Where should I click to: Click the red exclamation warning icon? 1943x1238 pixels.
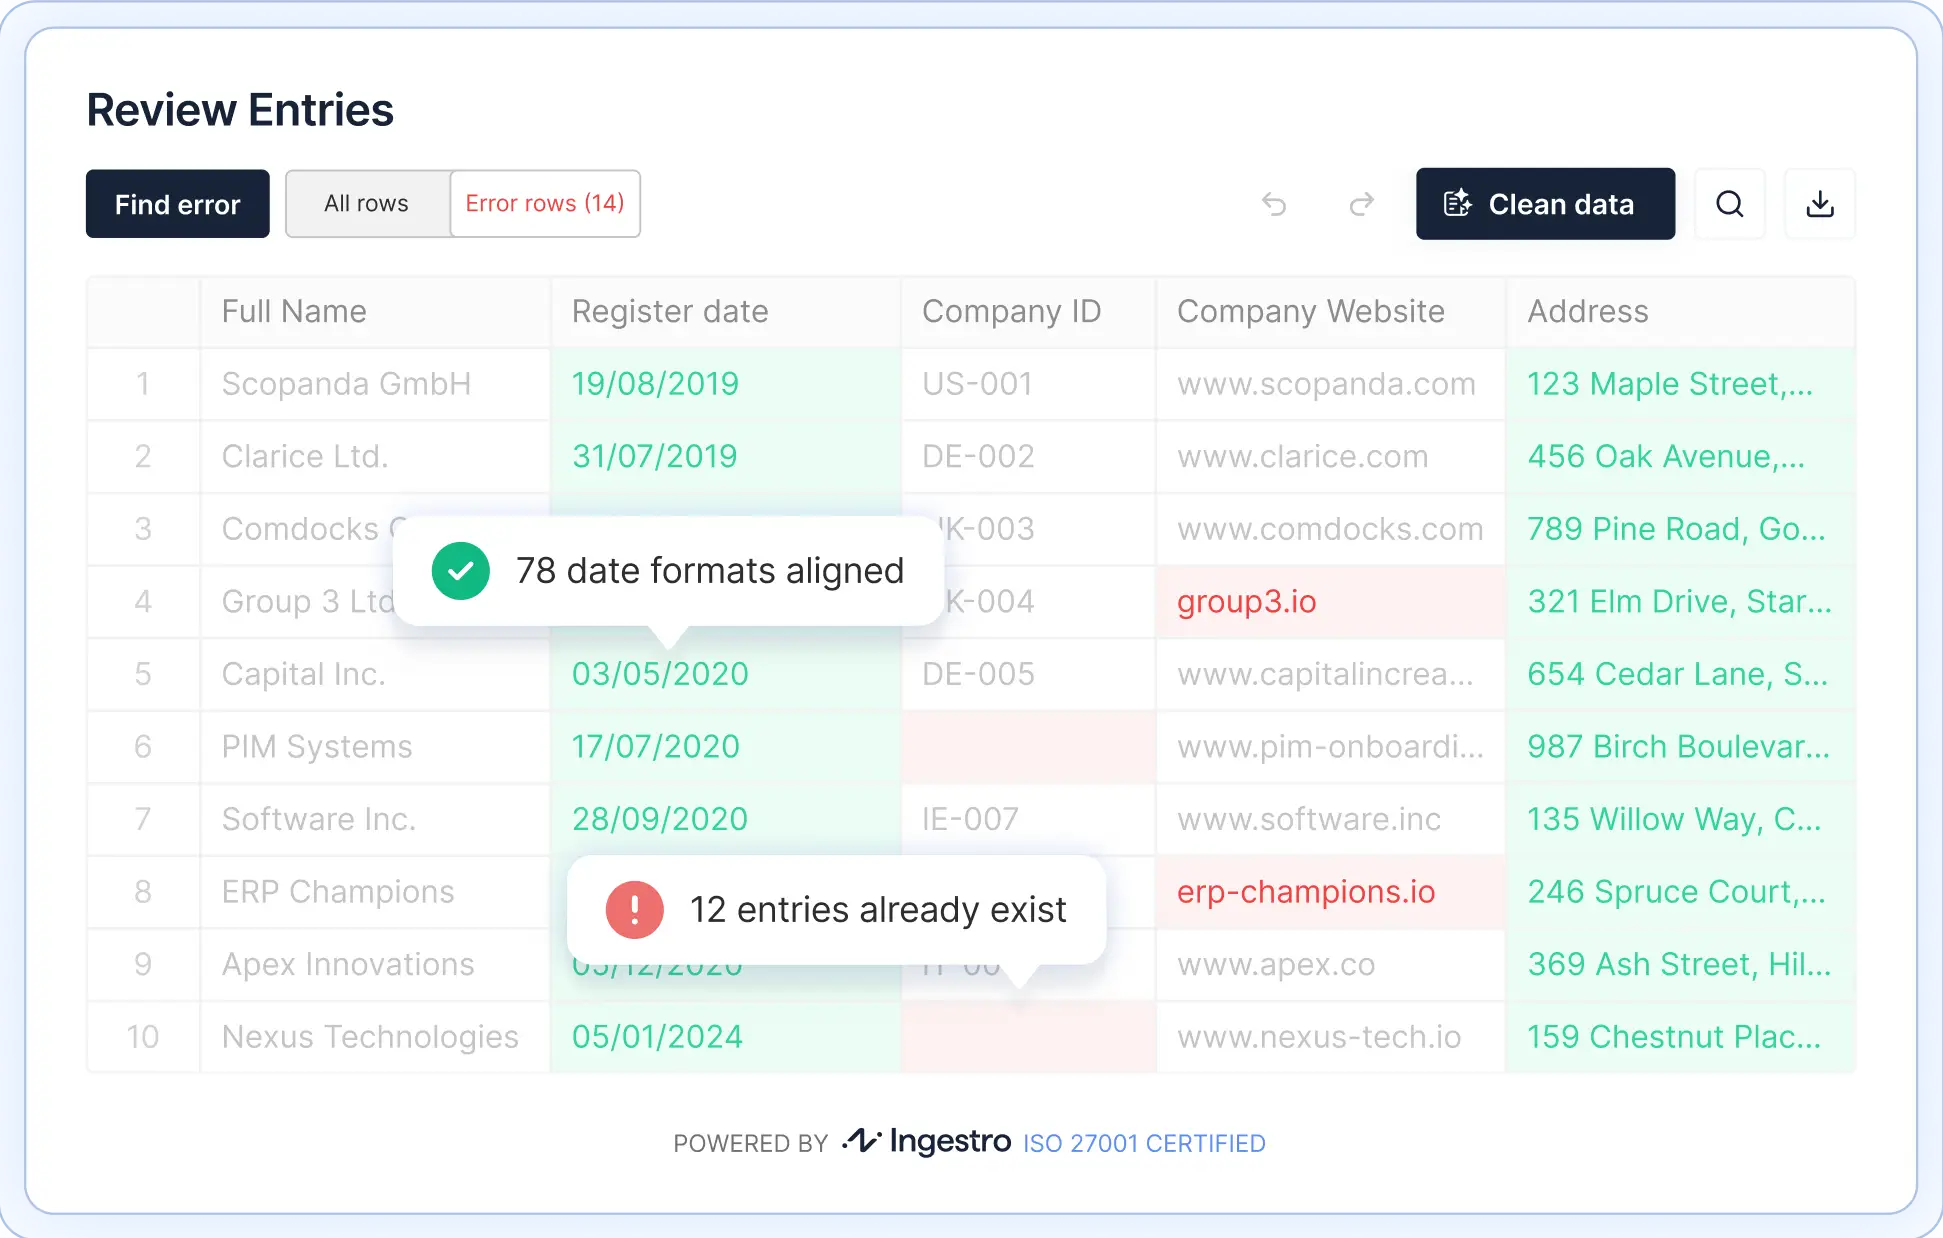(634, 910)
